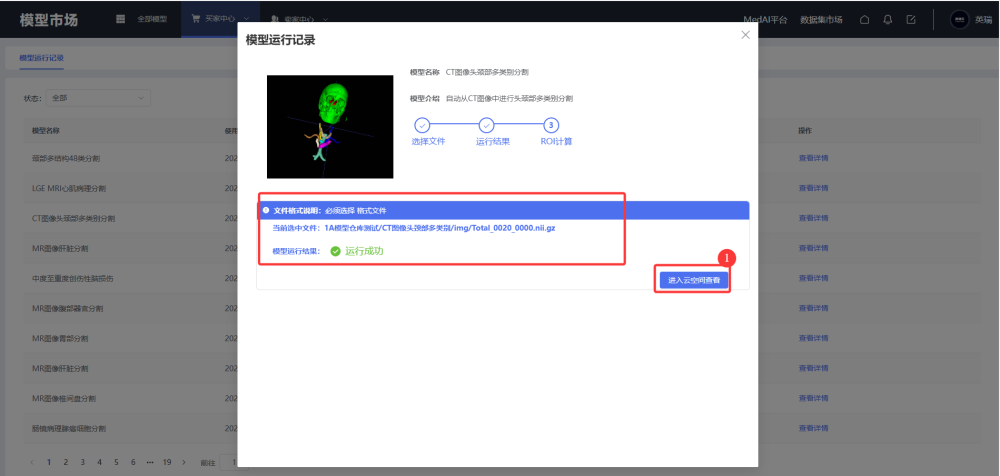Go to 数据集市场 link
The height and width of the screenshot is (476, 1000).
click(821, 20)
